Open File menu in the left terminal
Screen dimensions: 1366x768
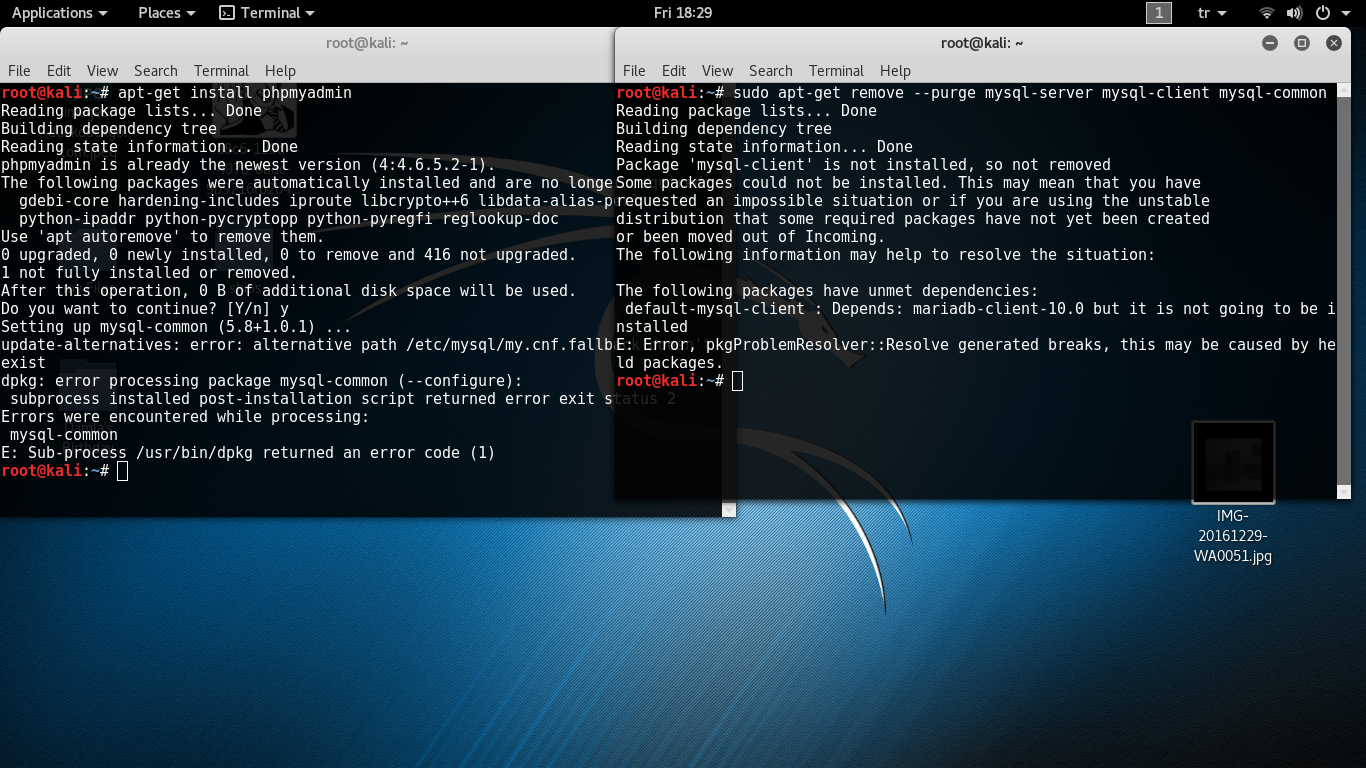pos(19,71)
